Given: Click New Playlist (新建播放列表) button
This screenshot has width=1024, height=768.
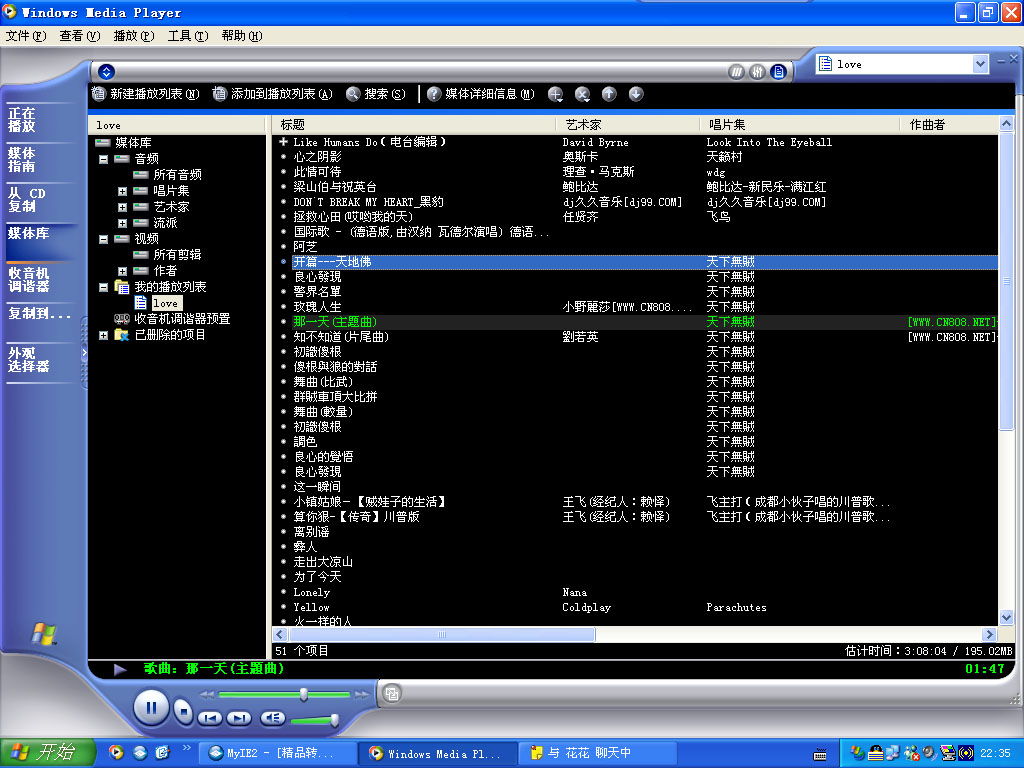Looking at the screenshot, I should 145,94.
